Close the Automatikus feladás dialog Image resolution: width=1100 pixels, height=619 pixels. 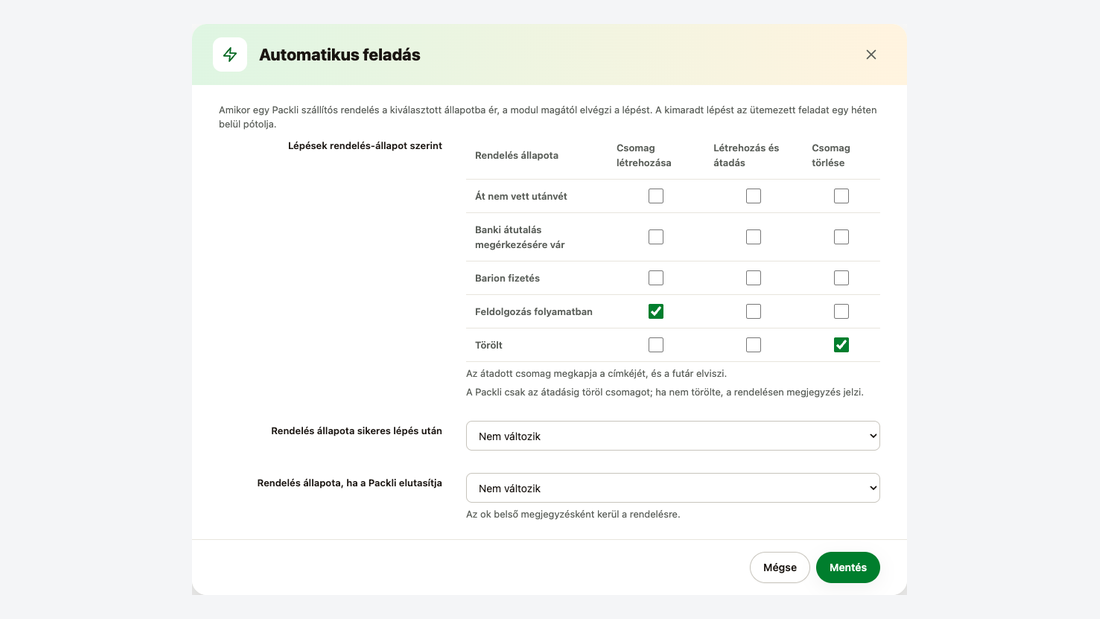[871, 55]
